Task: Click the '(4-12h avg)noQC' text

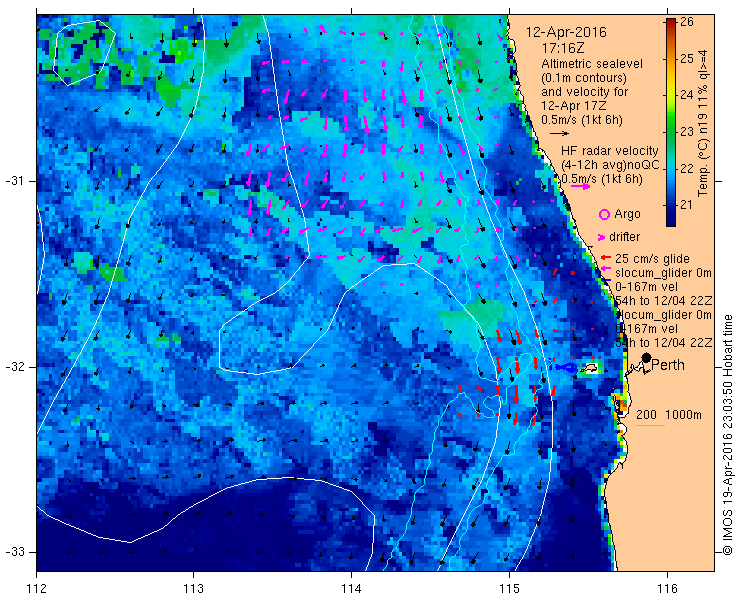Action: (610, 165)
